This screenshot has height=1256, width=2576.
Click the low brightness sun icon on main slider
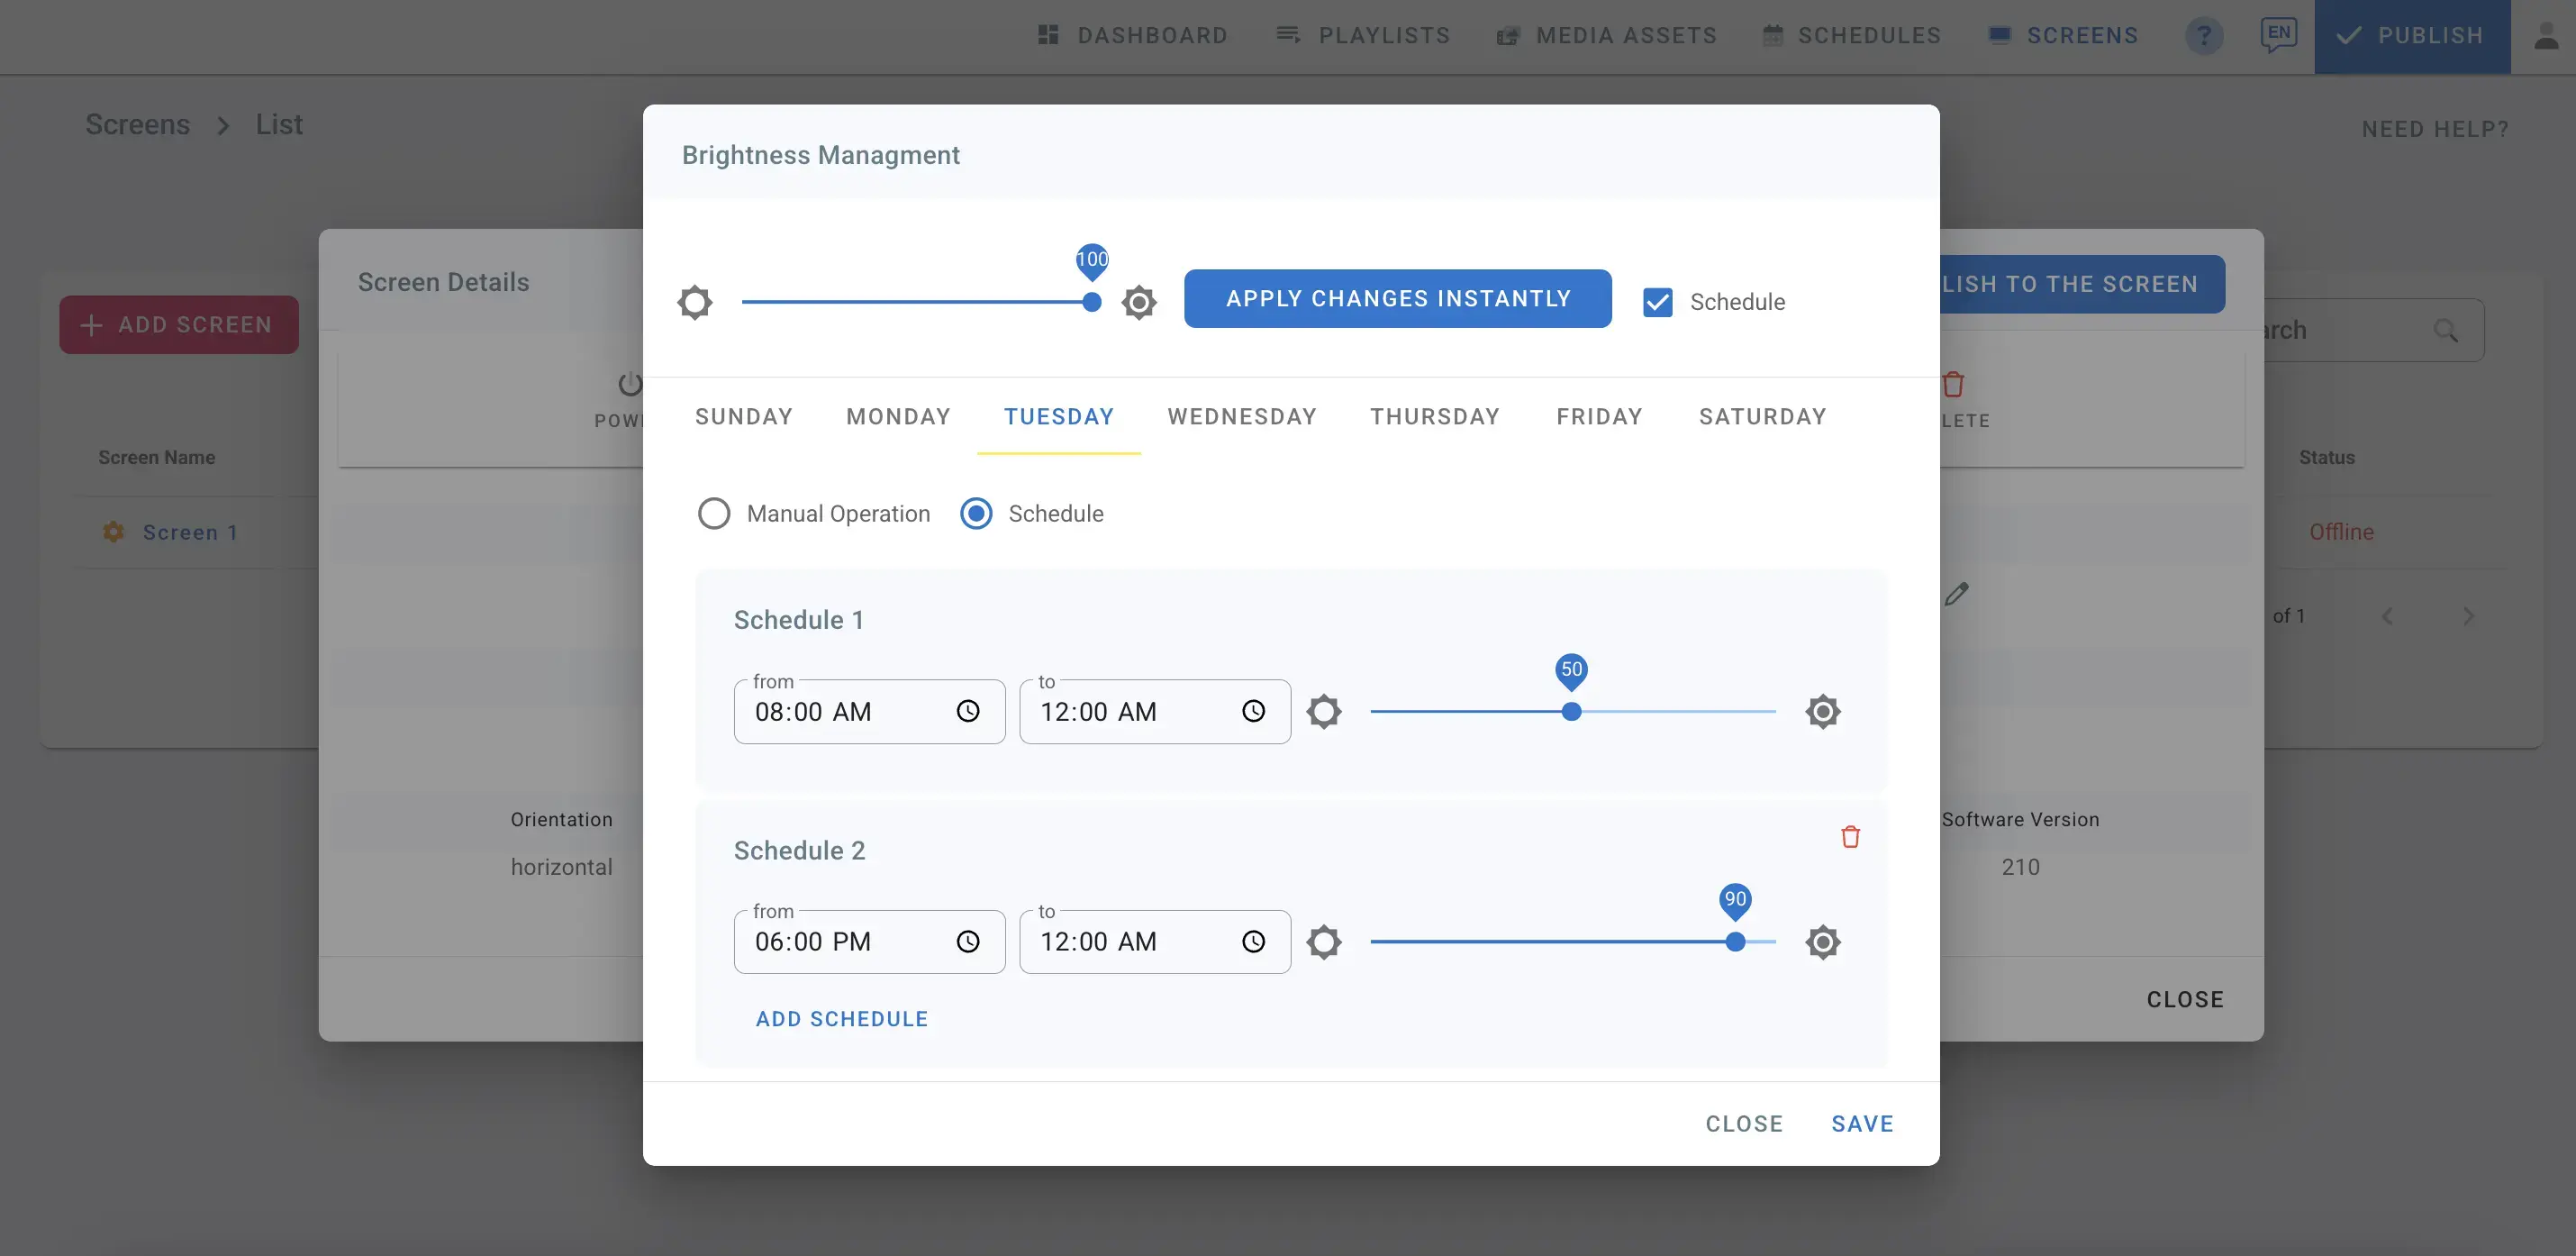[694, 301]
